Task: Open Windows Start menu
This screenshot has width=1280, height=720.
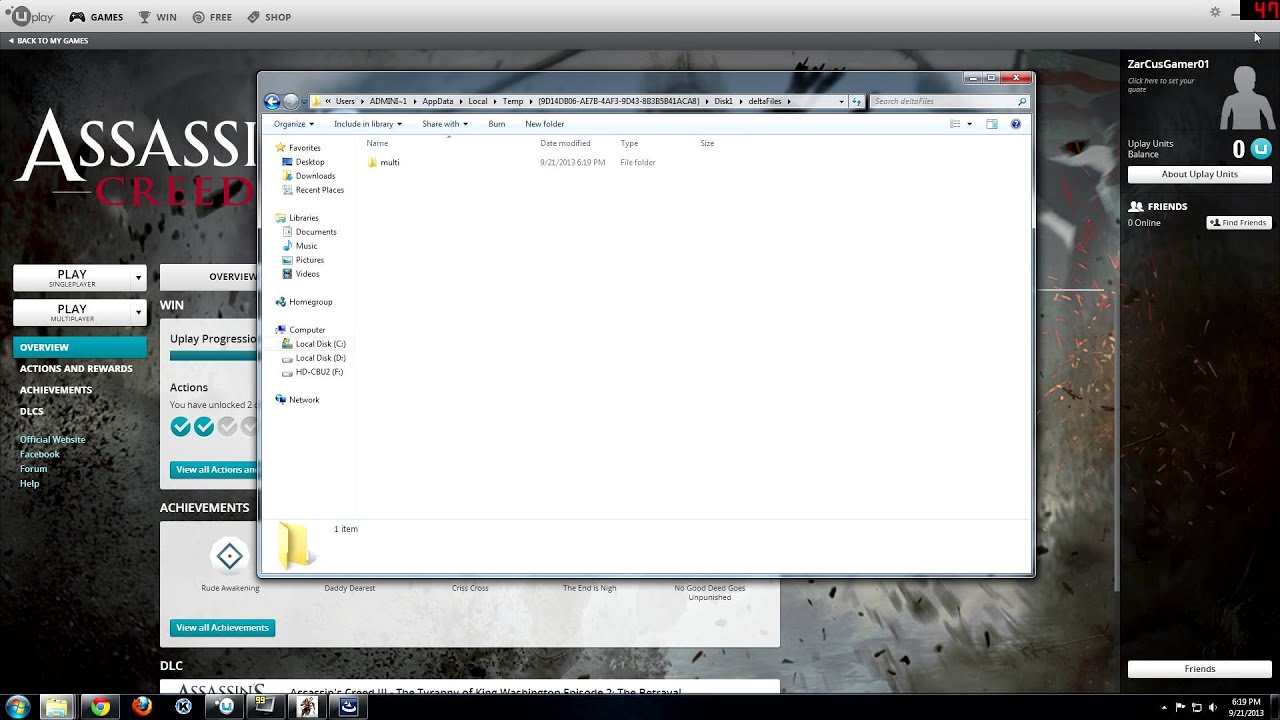Action: tap(18, 707)
